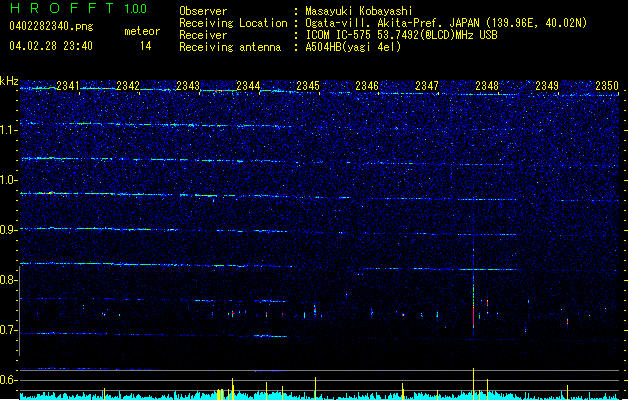The image size is (629, 400).
Task: Click the 2349 time marker
Action: (547, 85)
